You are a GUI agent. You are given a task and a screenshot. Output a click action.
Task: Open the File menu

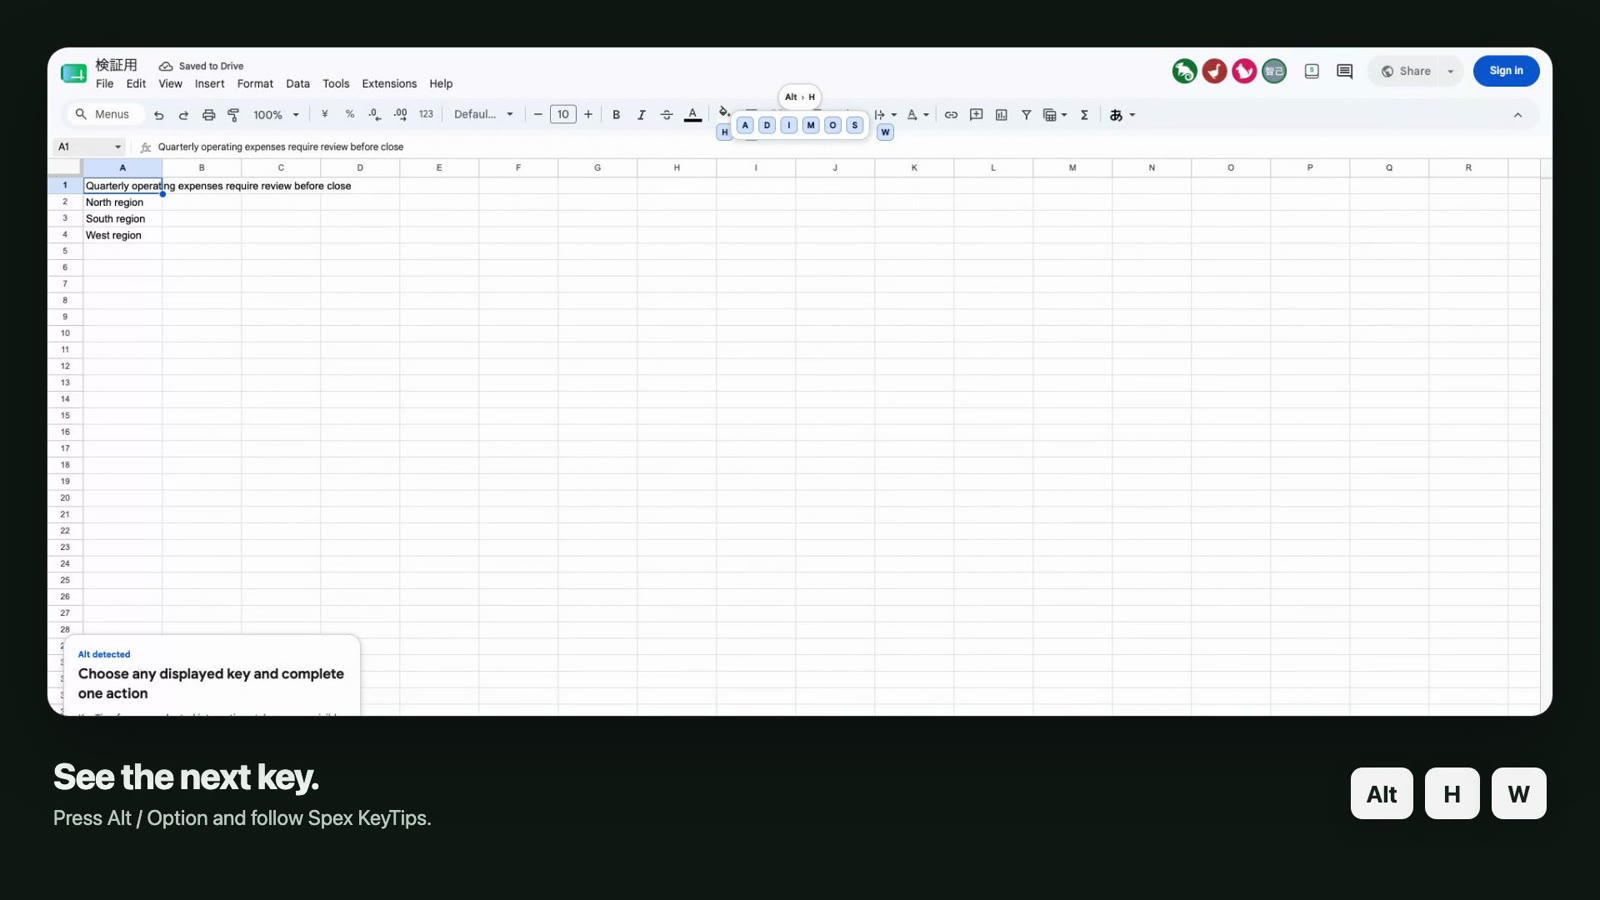104,84
